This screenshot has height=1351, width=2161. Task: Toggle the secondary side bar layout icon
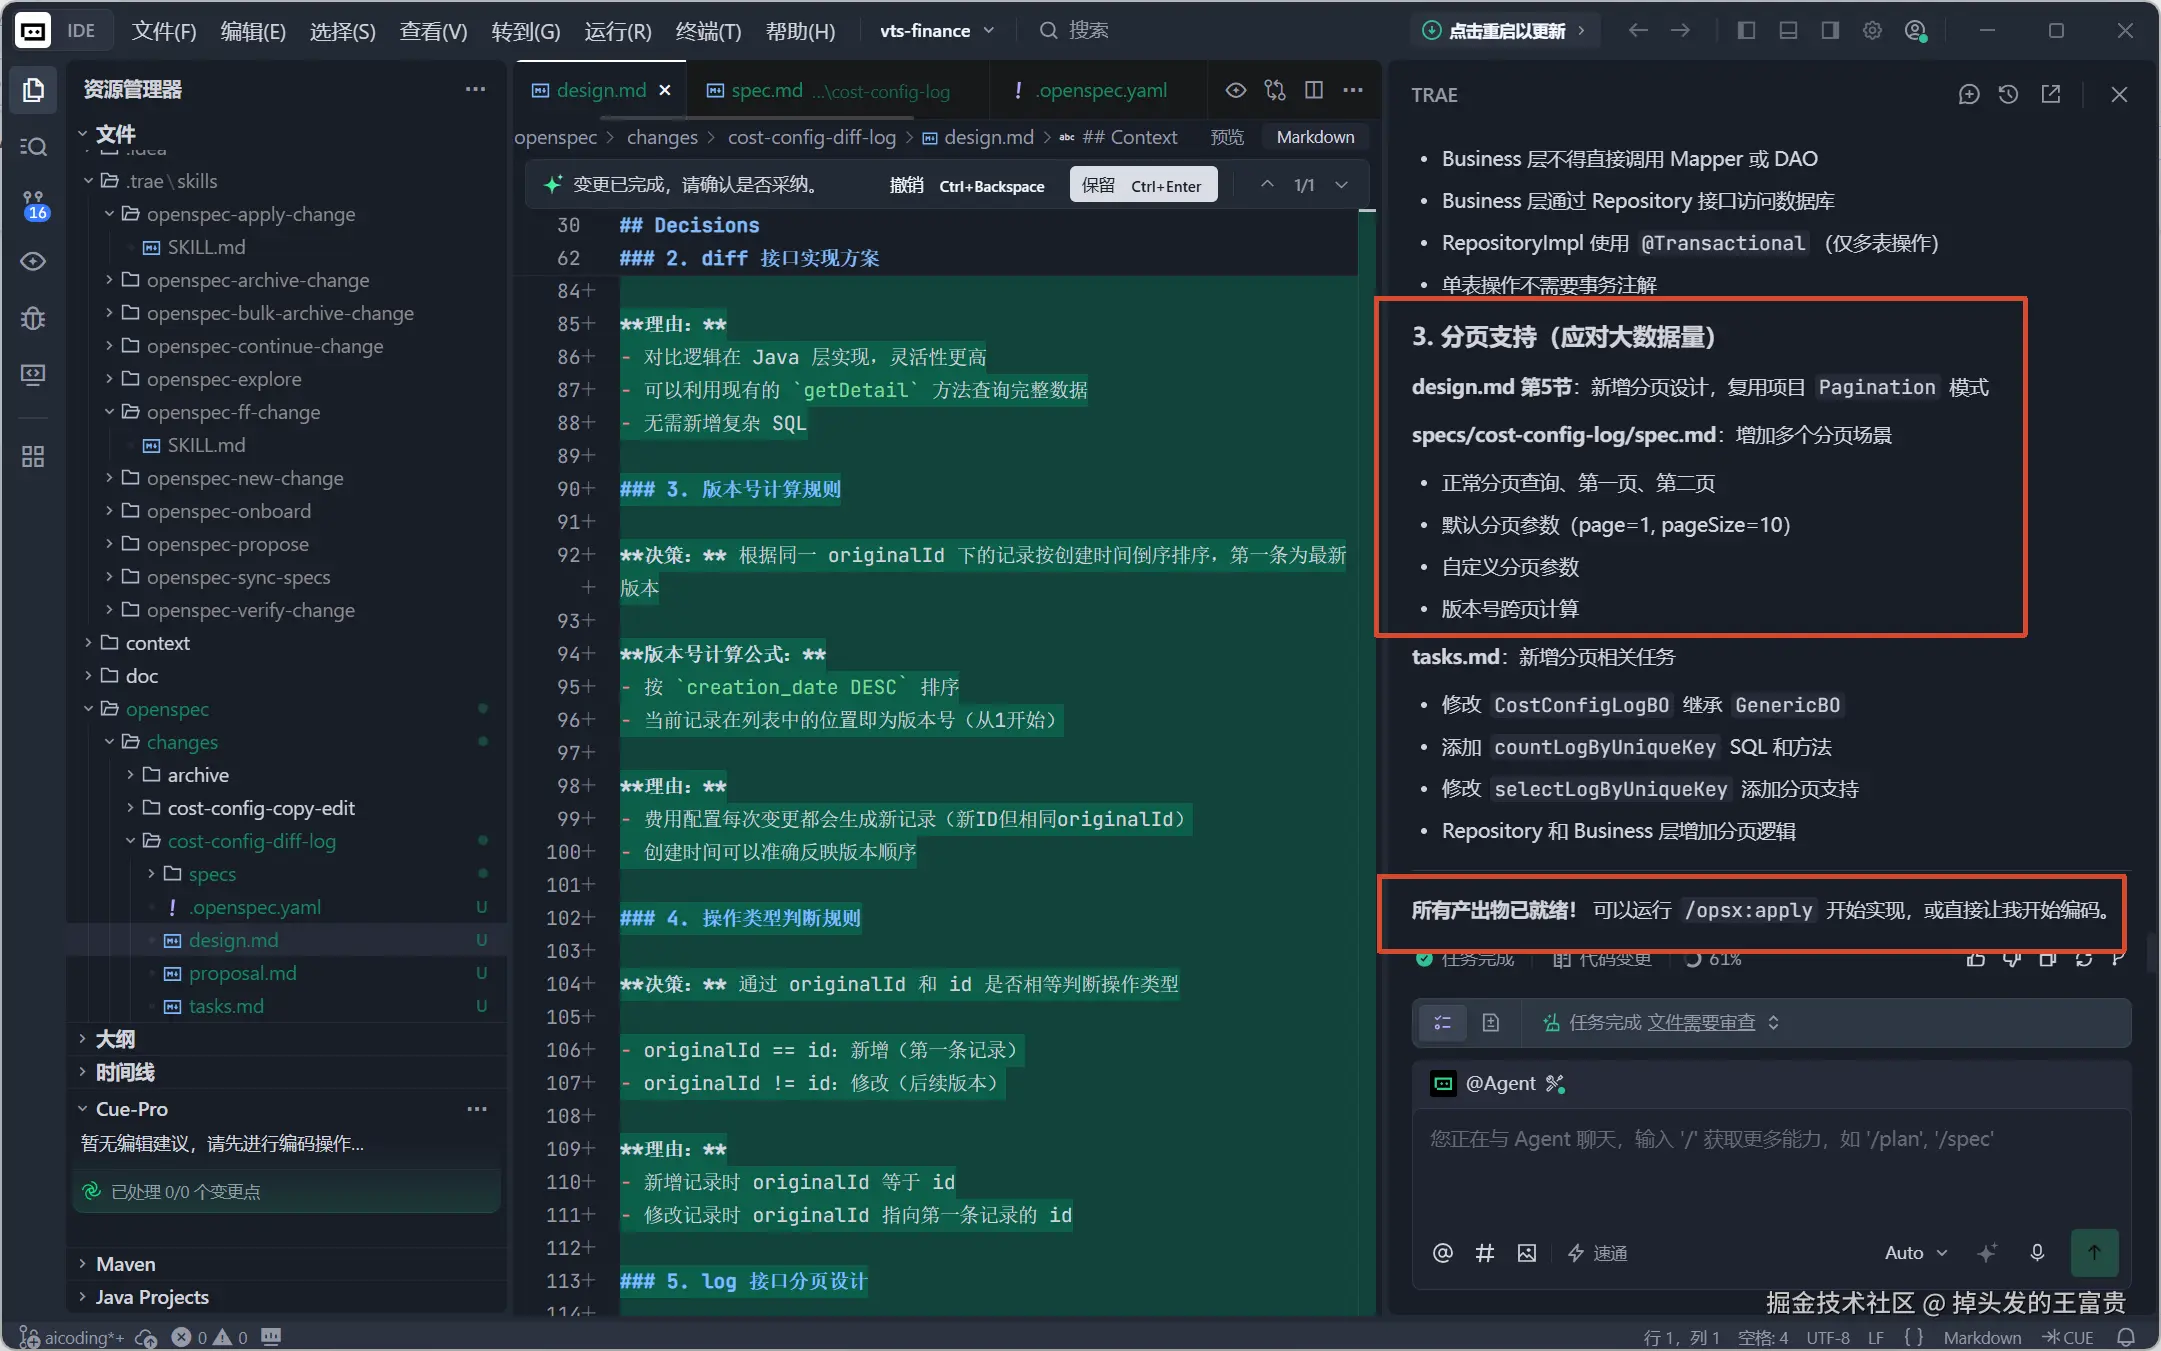point(1830,31)
